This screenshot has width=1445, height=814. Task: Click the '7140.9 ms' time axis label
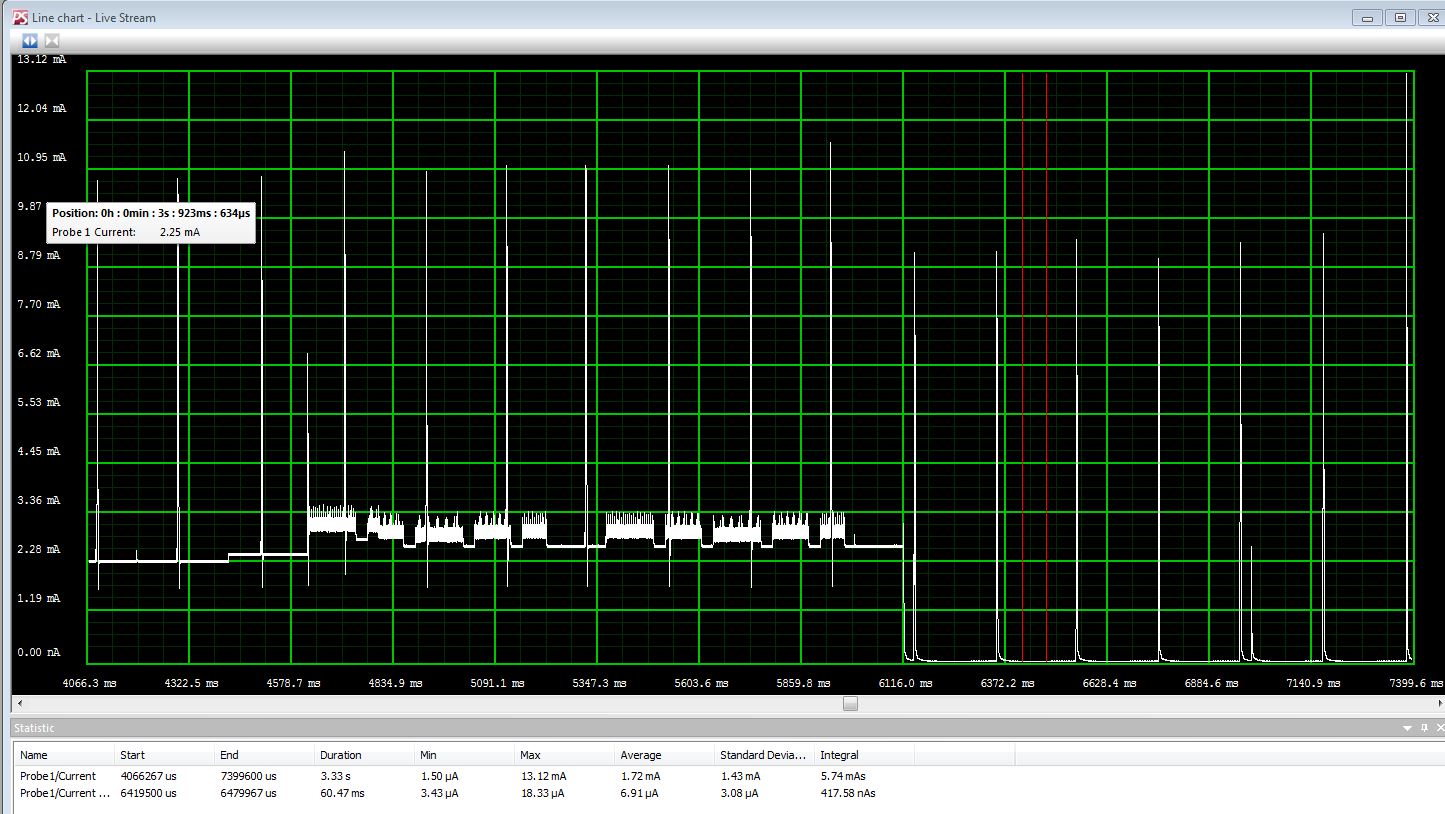point(1313,683)
